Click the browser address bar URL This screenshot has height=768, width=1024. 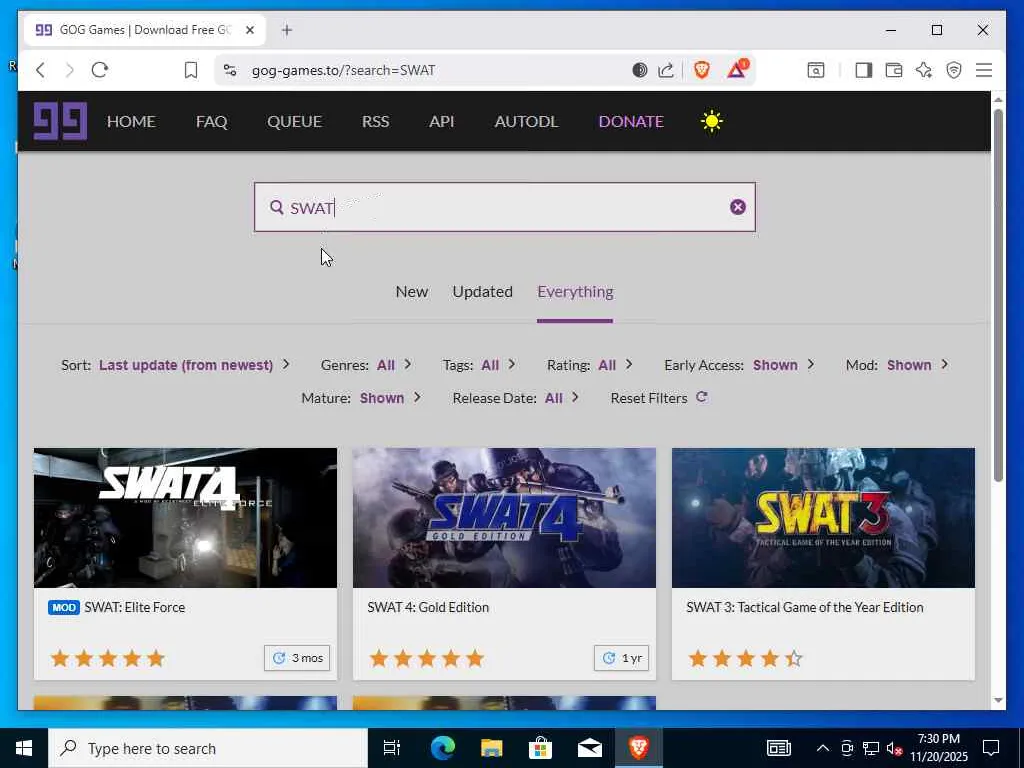tap(344, 70)
